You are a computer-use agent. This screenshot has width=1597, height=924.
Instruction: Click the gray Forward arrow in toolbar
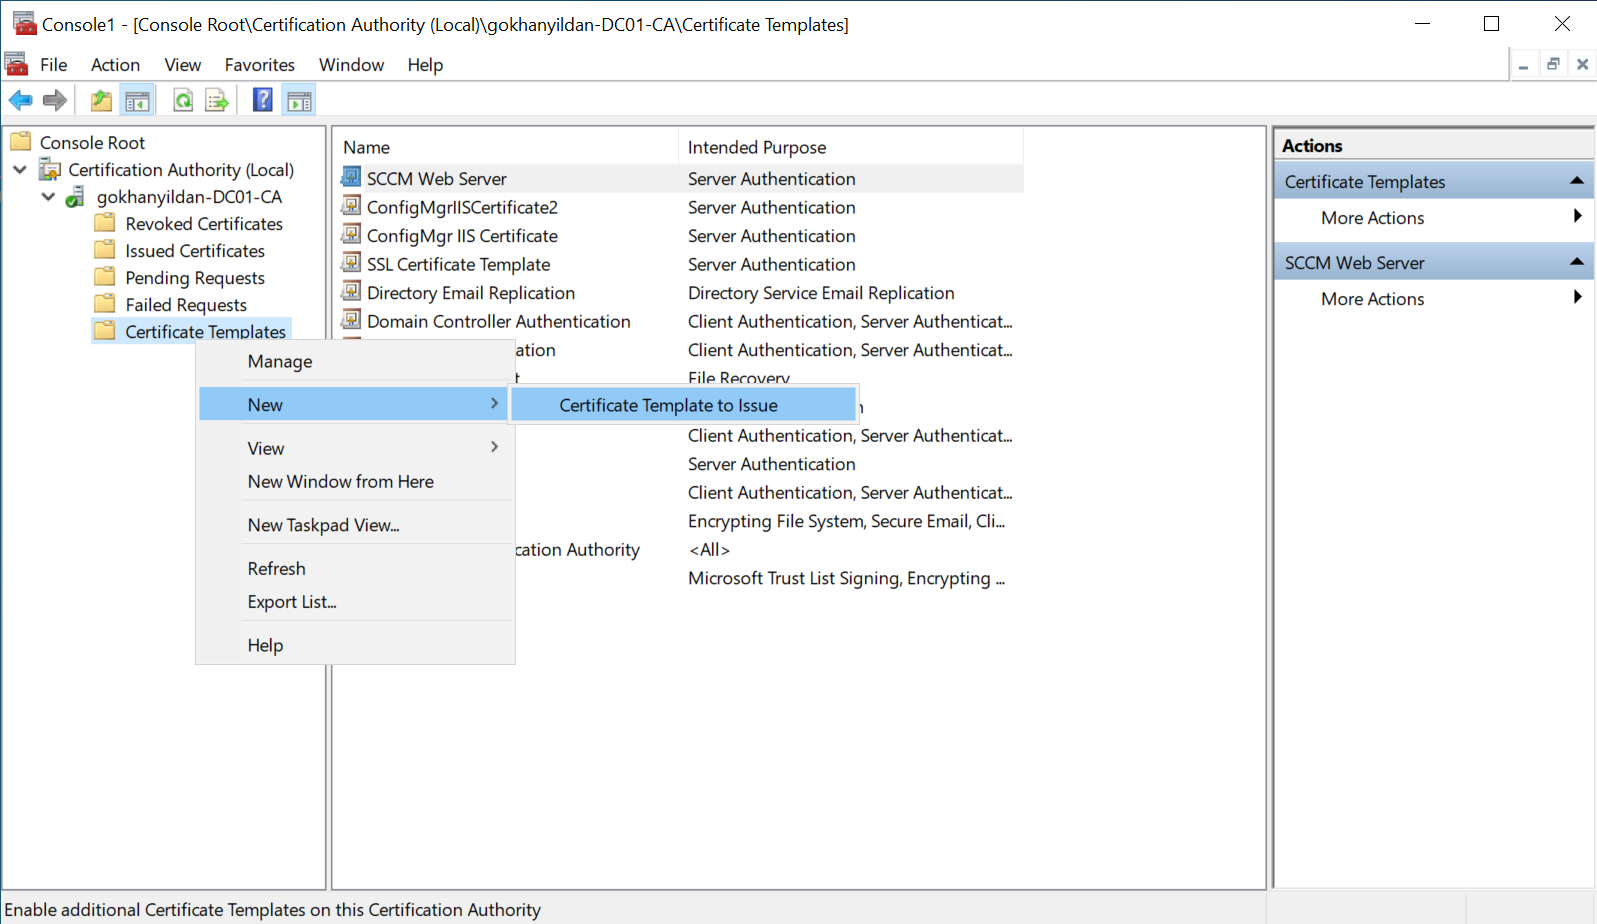[x=55, y=100]
